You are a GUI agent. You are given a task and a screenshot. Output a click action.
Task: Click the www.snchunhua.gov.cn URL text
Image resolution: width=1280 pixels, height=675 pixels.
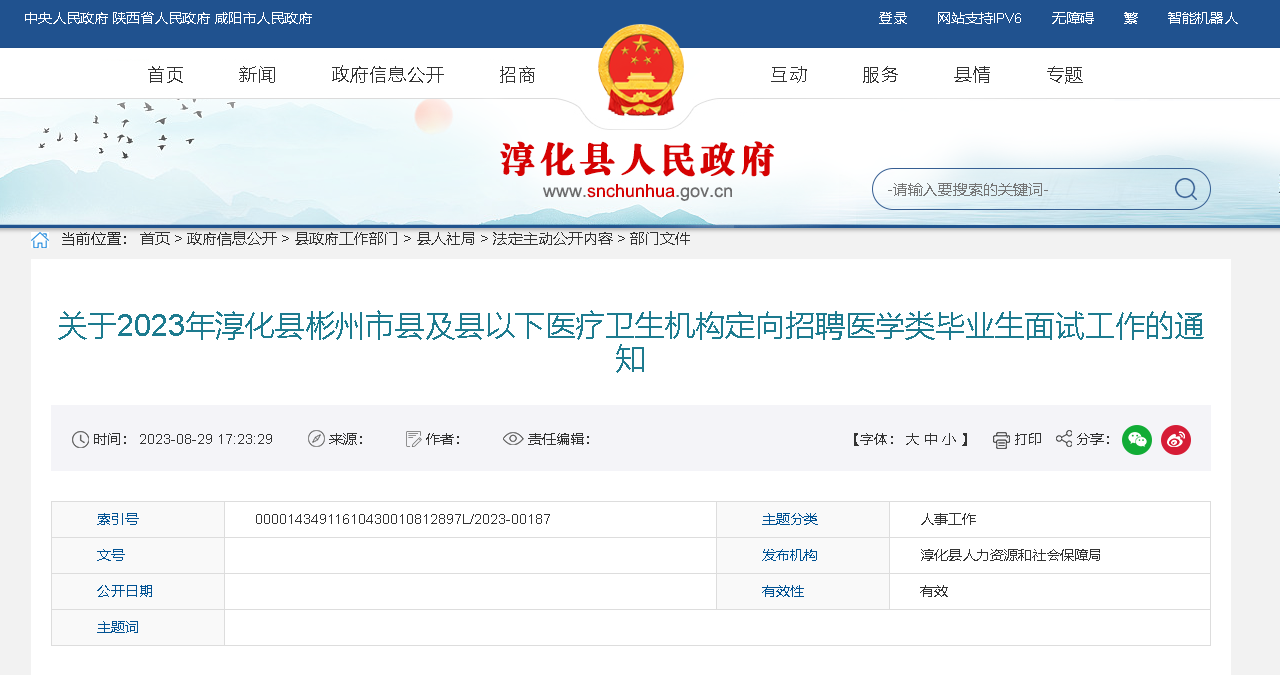pyautogui.click(x=638, y=192)
